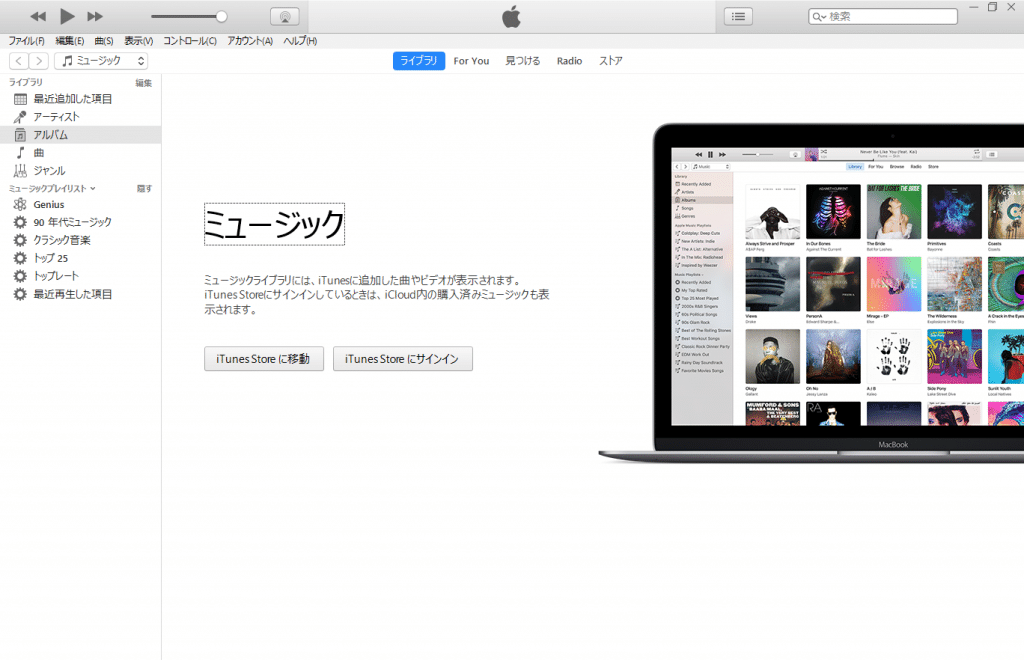The image size is (1024, 660).
Task: Open the 編集(E) menu
Action: pyautogui.click(x=69, y=40)
